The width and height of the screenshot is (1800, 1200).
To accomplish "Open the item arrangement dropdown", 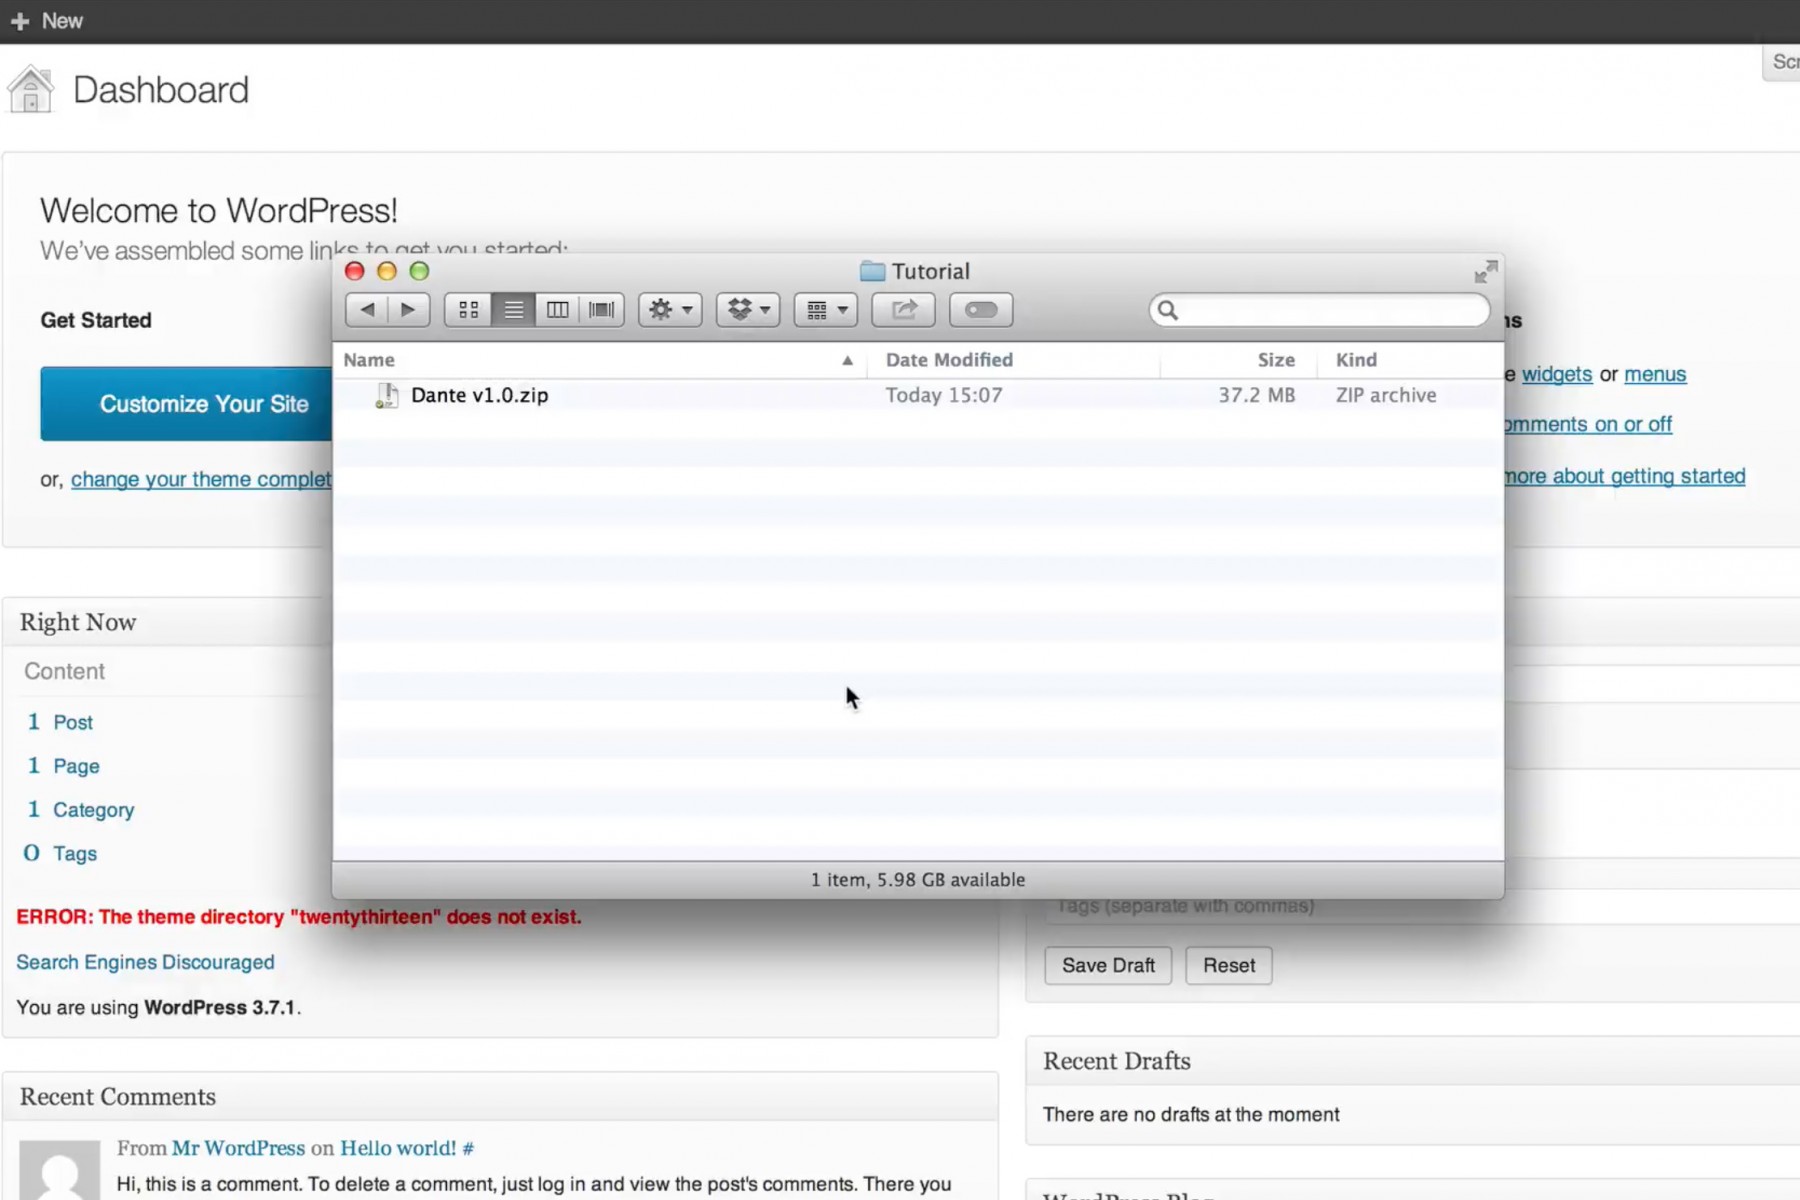I will [826, 310].
